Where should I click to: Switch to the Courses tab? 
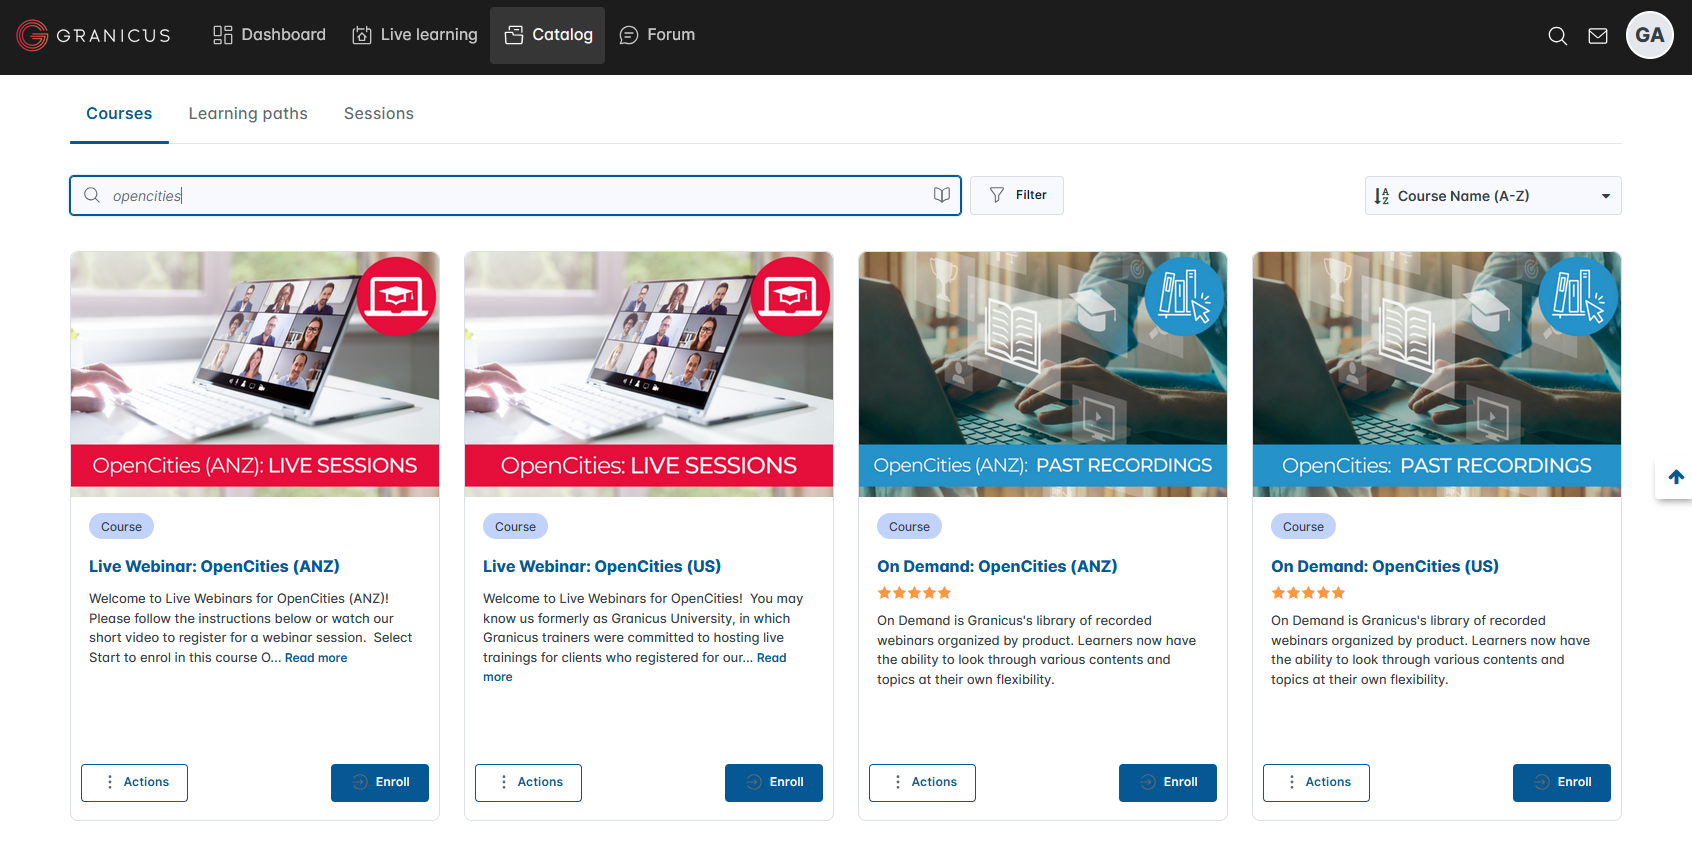click(119, 114)
